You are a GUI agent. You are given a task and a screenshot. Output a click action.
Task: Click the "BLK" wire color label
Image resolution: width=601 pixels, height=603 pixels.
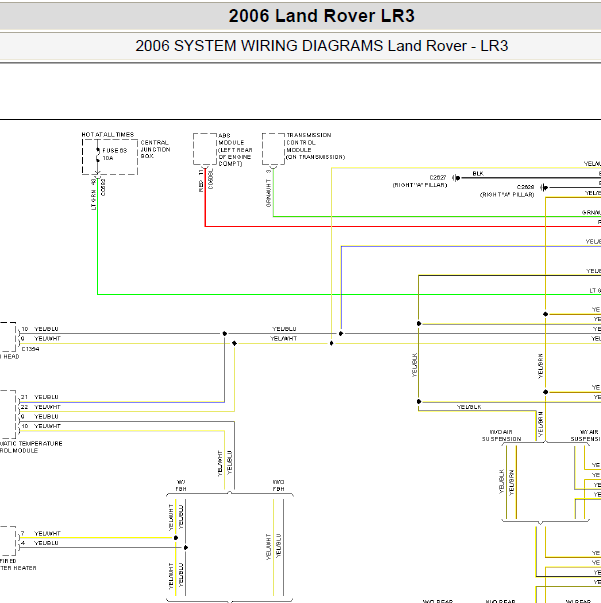478,173
